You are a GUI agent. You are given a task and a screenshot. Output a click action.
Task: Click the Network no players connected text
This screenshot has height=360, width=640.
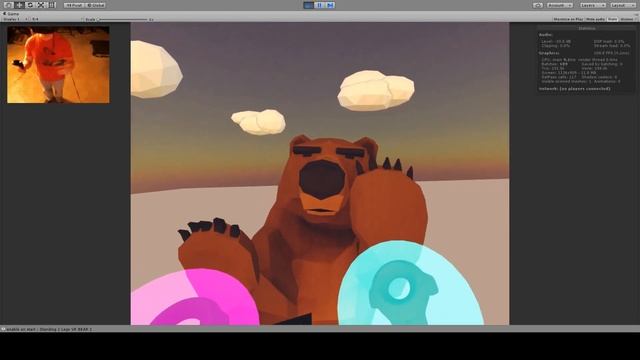pyautogui.click(x=574, y=89)
